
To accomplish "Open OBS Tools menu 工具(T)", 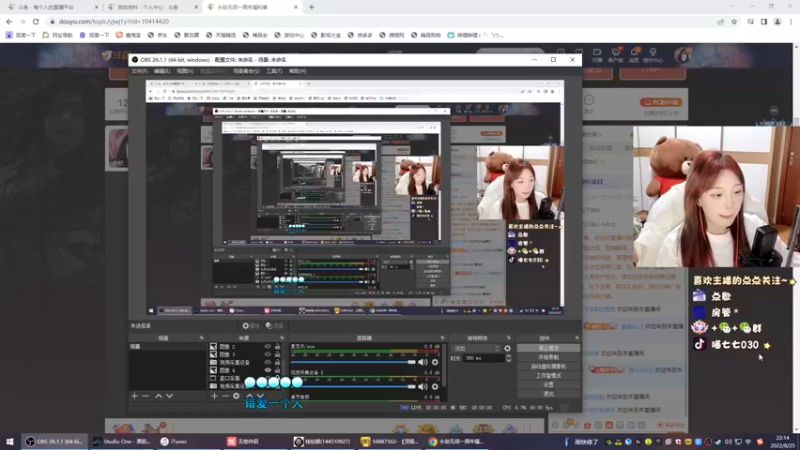I will pos(274,71).
